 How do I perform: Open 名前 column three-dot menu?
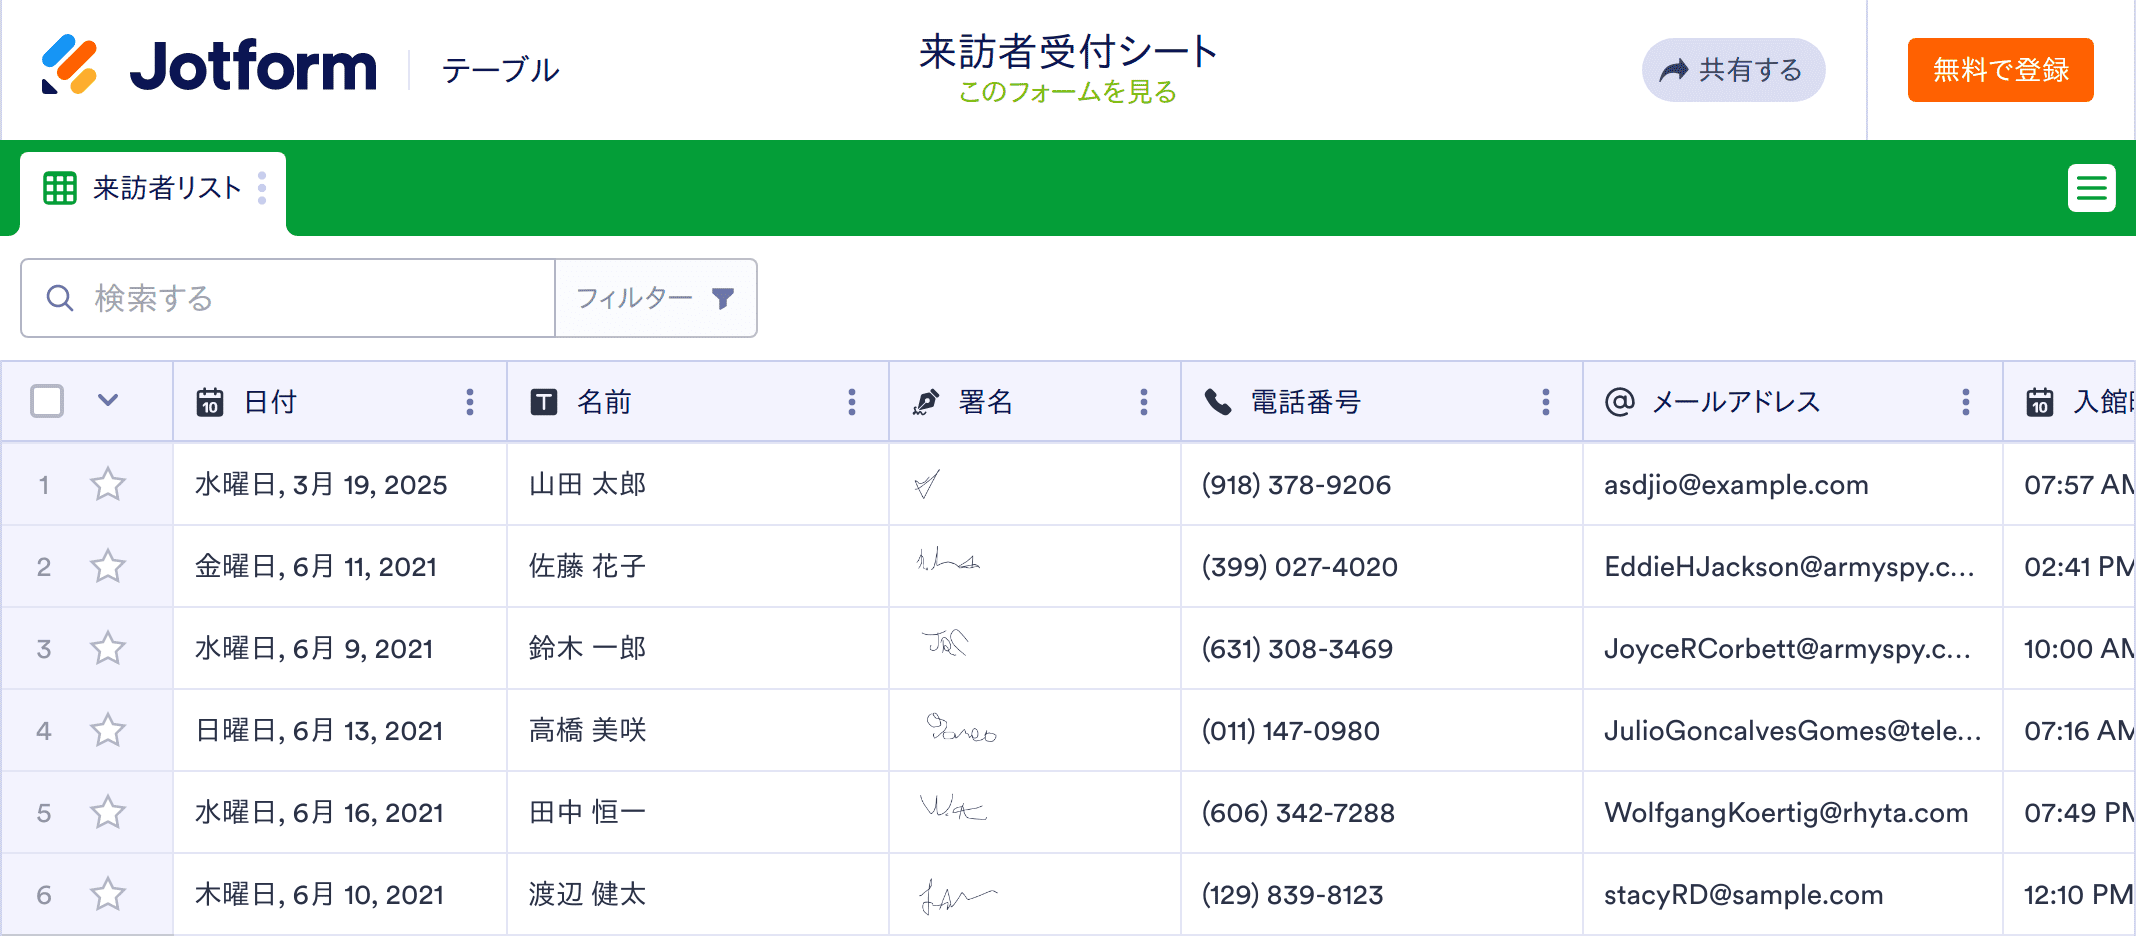[852, 402]
